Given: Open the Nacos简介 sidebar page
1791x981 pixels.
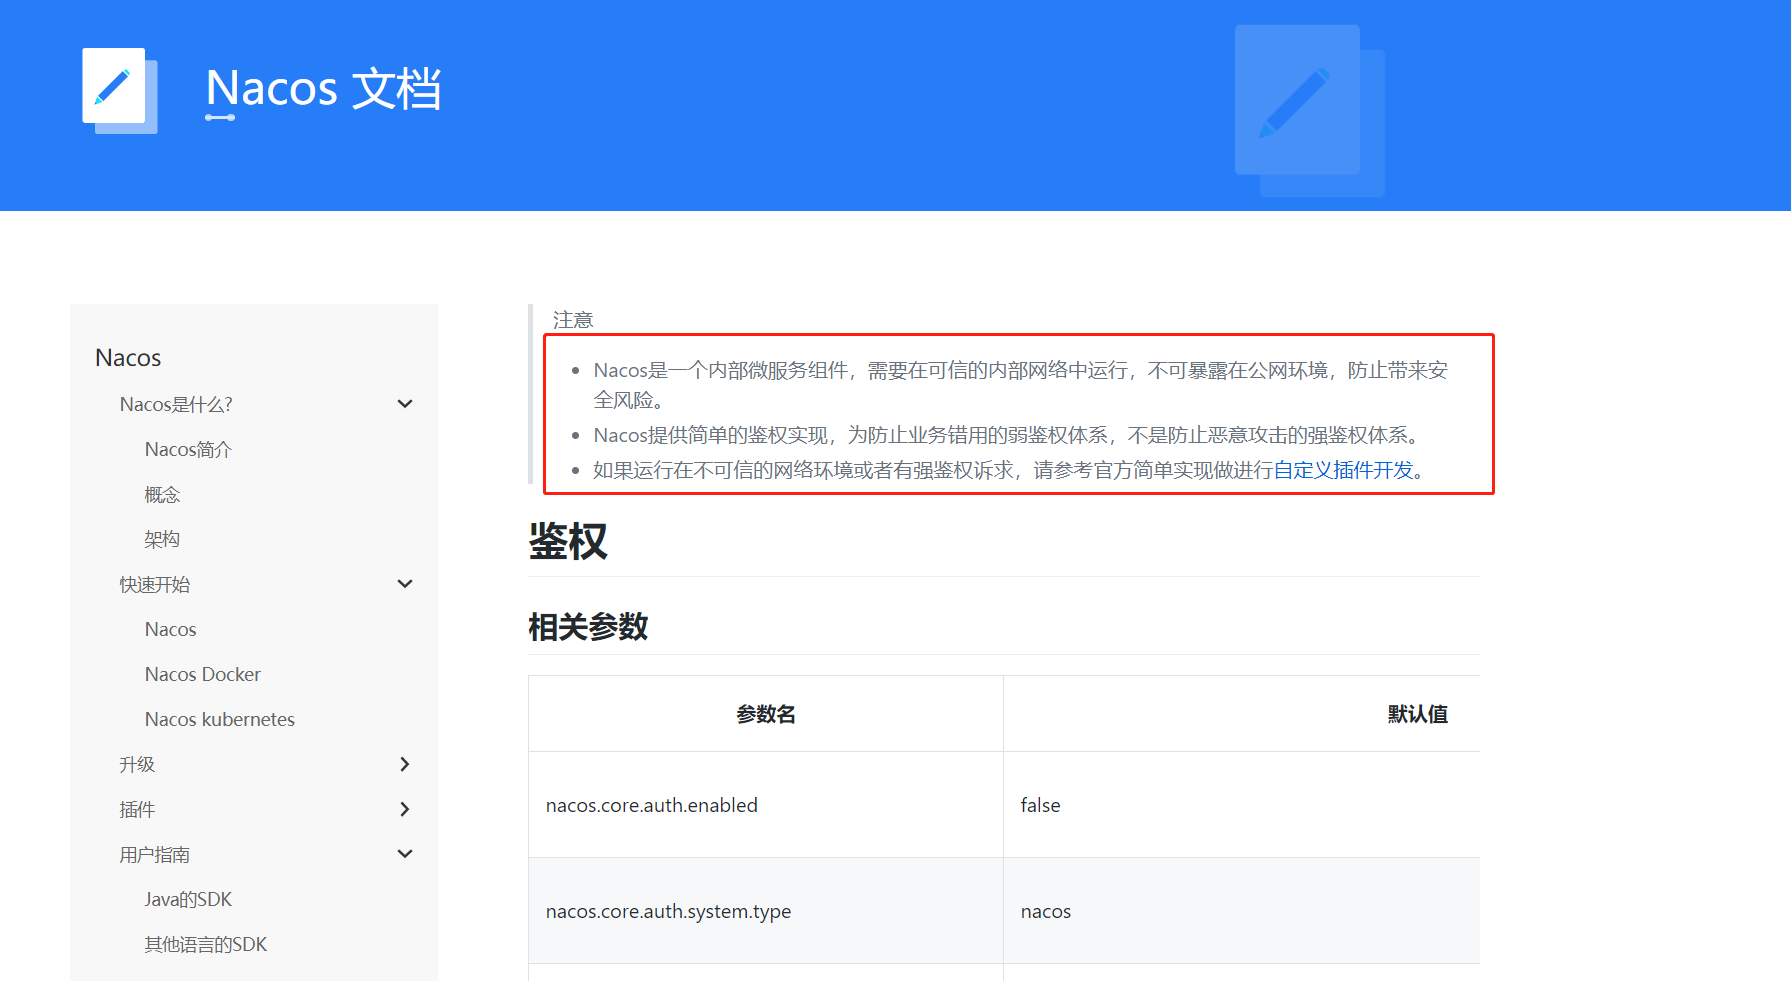Looking at the screenshot, I should [x=188, y=449].
